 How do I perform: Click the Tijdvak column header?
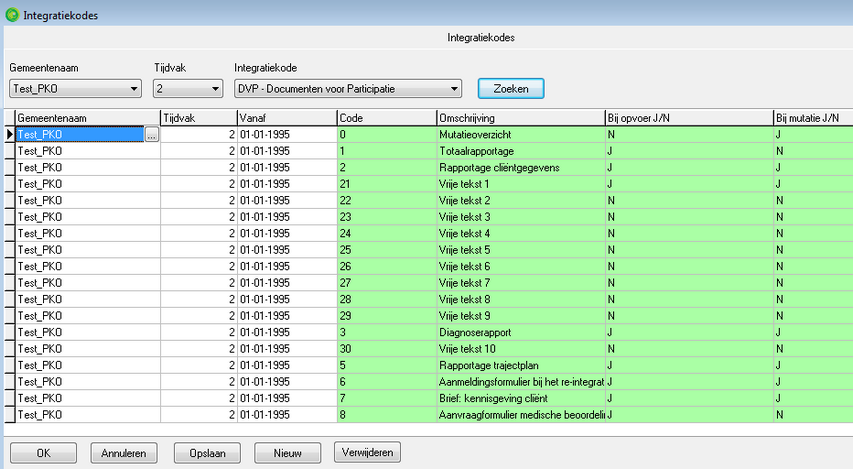[x=199, y=118]
